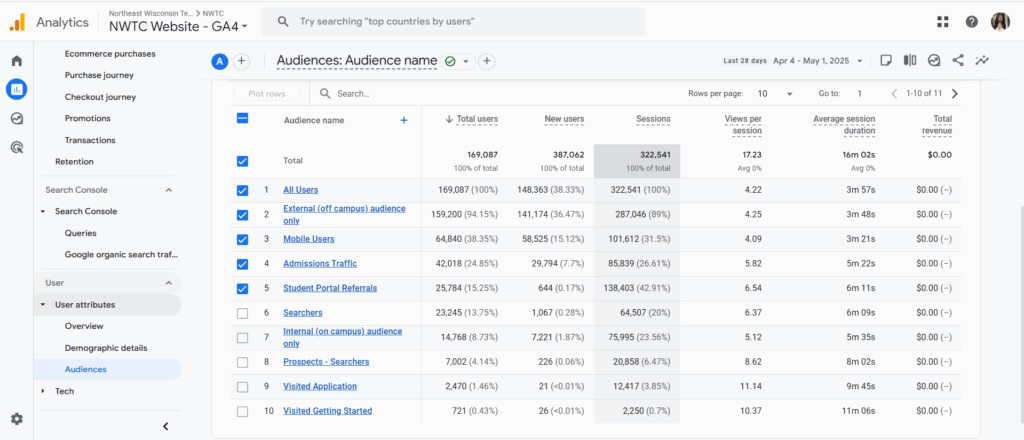Open the Help question mark icon
1024x440 pixels.
972,22
